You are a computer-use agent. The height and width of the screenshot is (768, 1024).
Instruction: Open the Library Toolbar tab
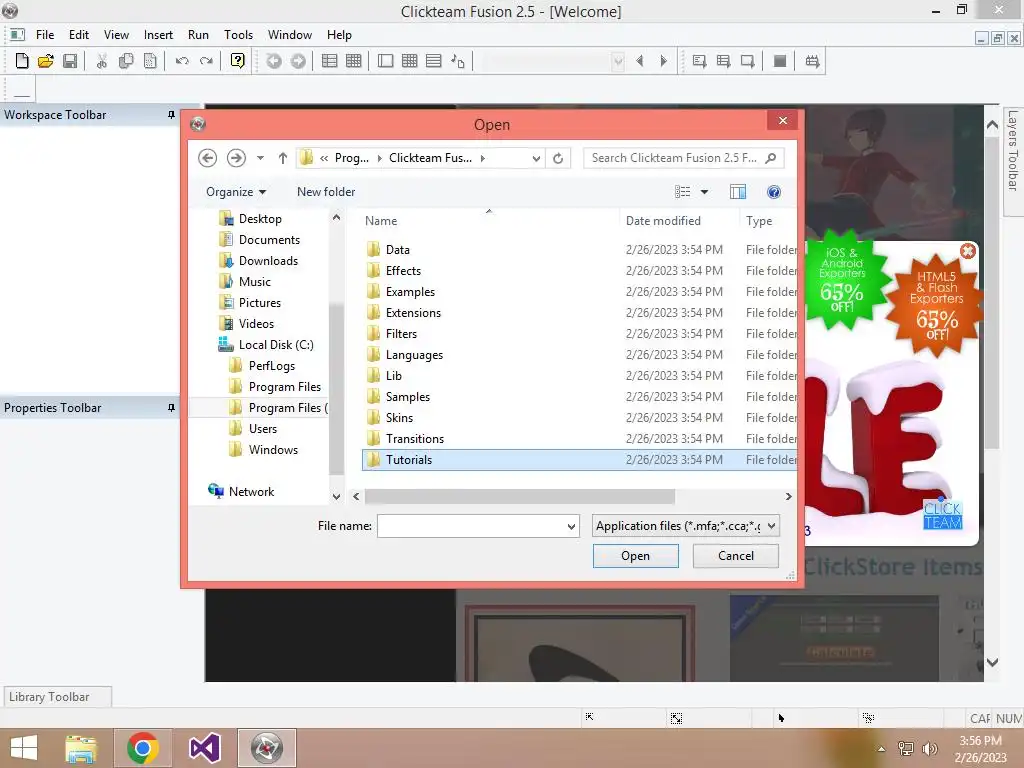click(57, 697)
